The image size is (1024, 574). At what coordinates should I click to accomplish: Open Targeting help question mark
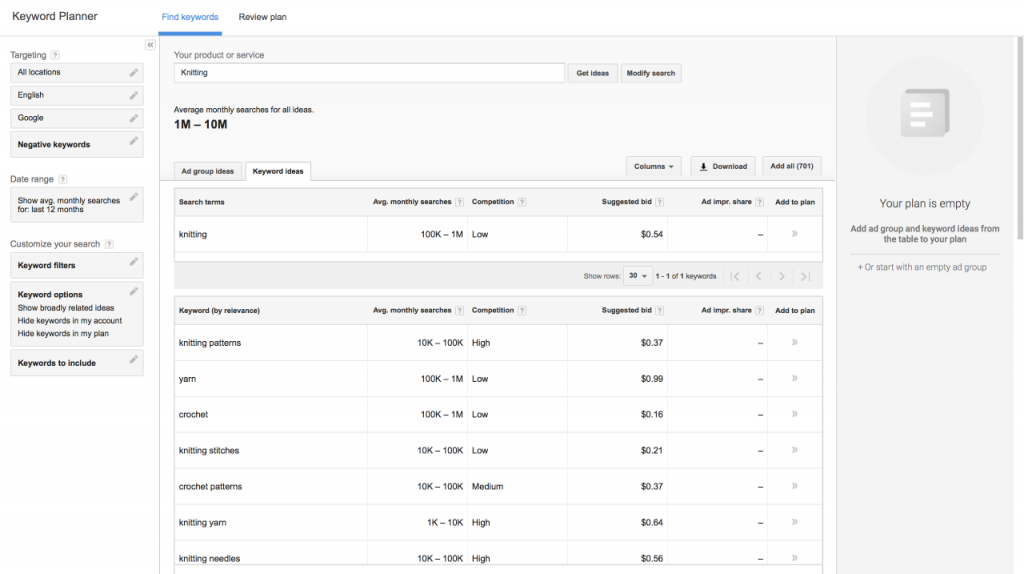(55, 56)
